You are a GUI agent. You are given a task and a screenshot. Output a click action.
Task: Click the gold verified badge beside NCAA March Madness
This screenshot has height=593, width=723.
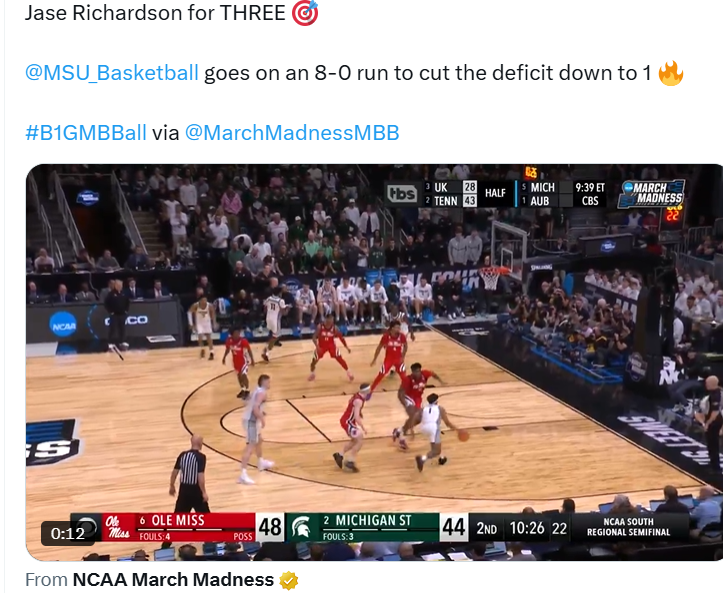point(289,581)
